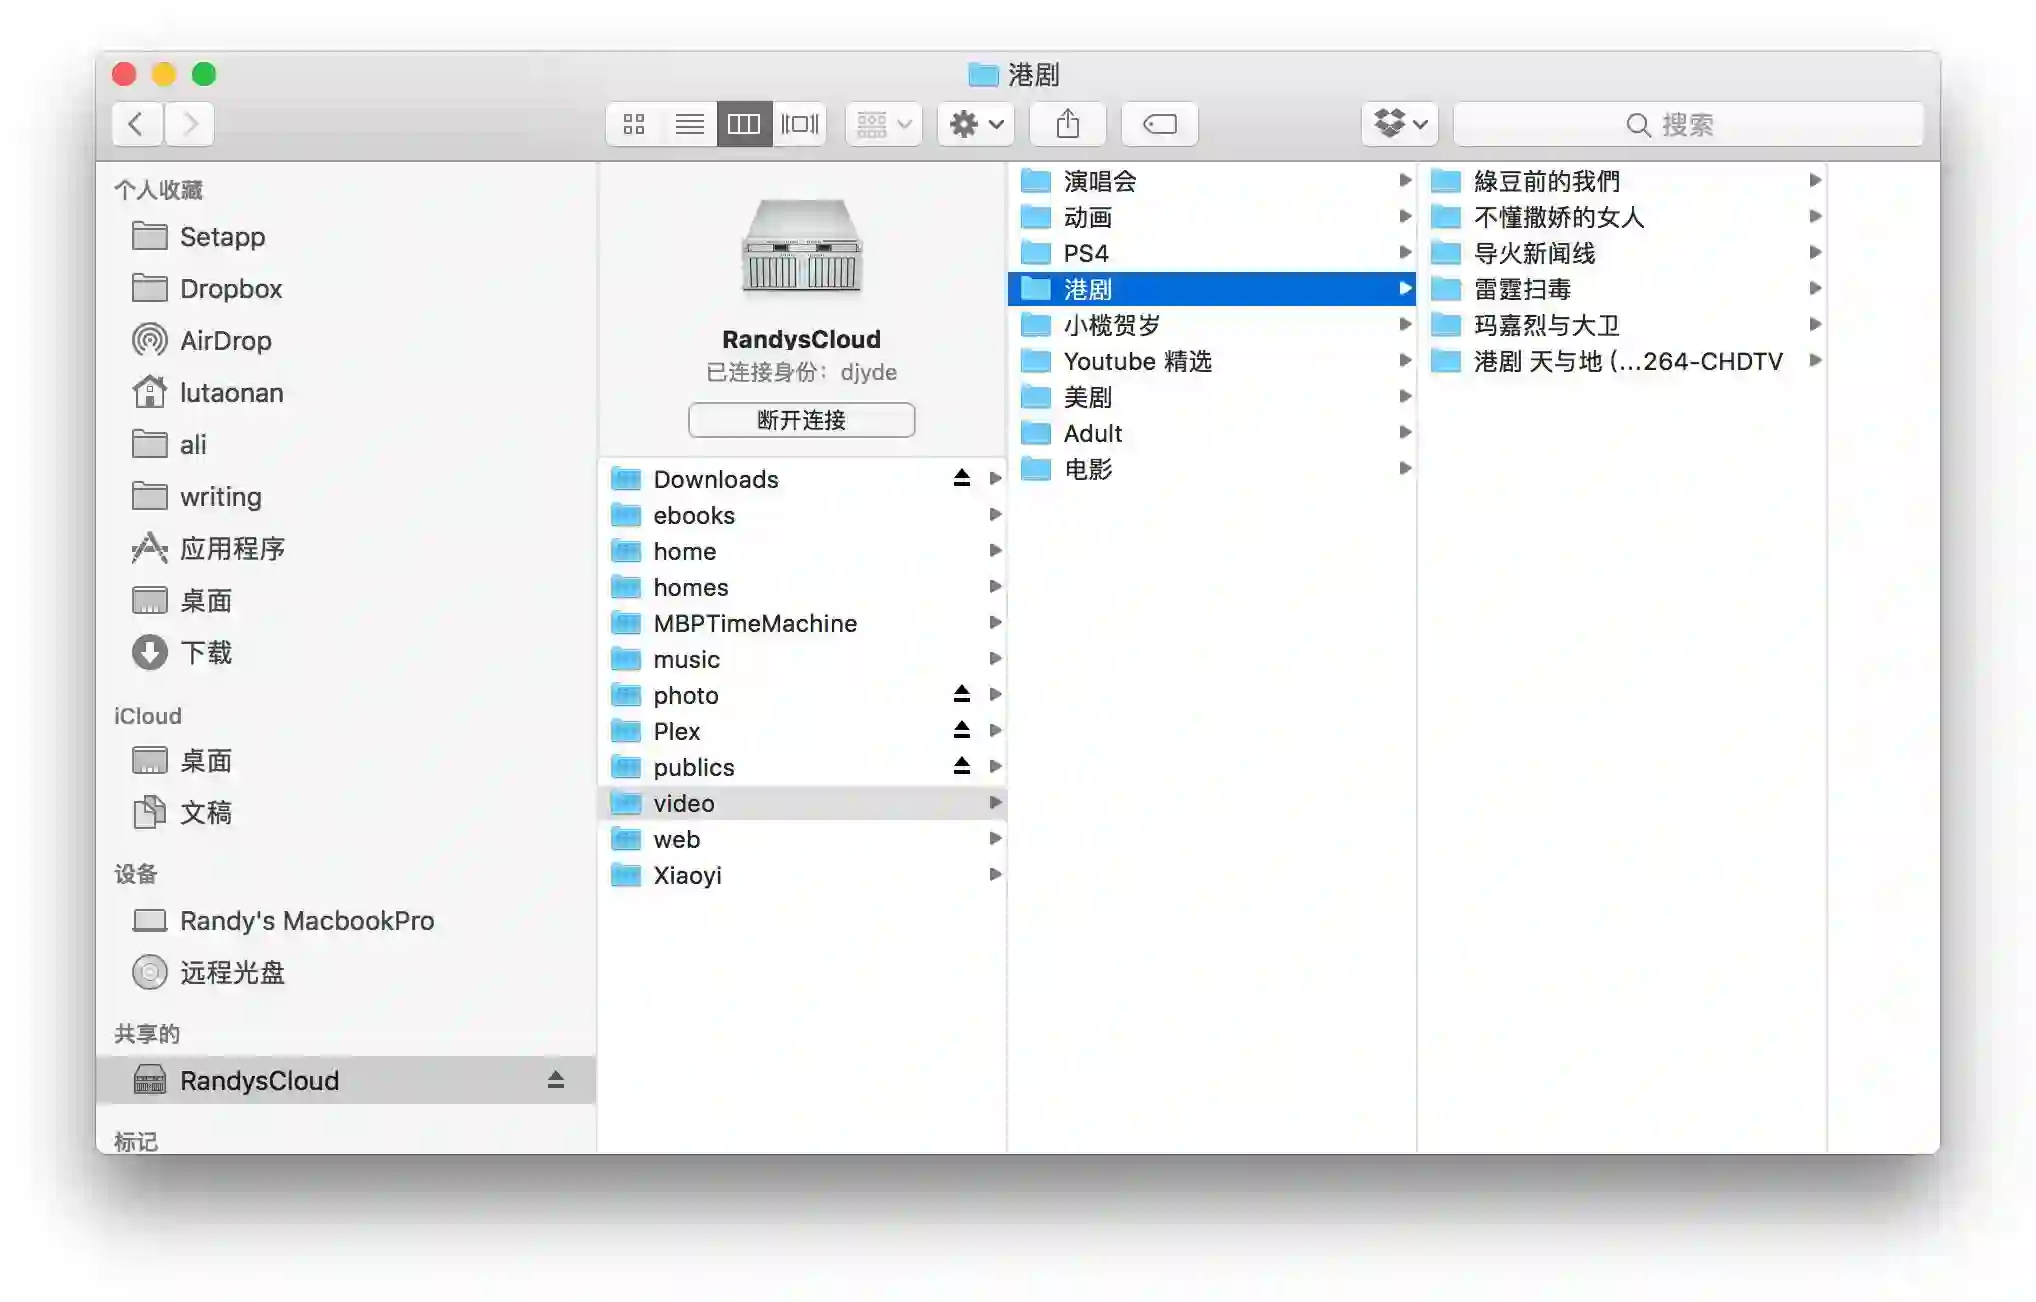Open the arrange-by grouping dropdown
The width and height of the screenshot is (2036, 1302).
point(883,124)
